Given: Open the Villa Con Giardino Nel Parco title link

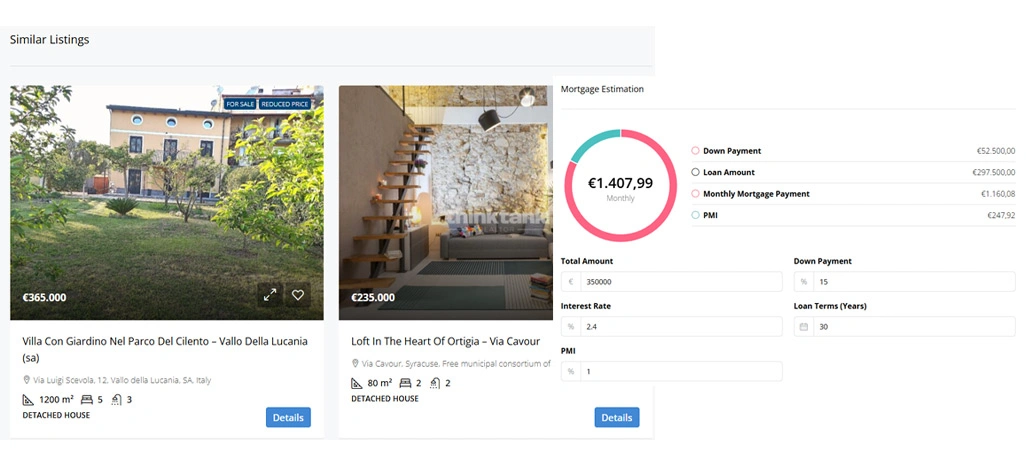Looking at the screenshot, I should click(x=165, y=350).
